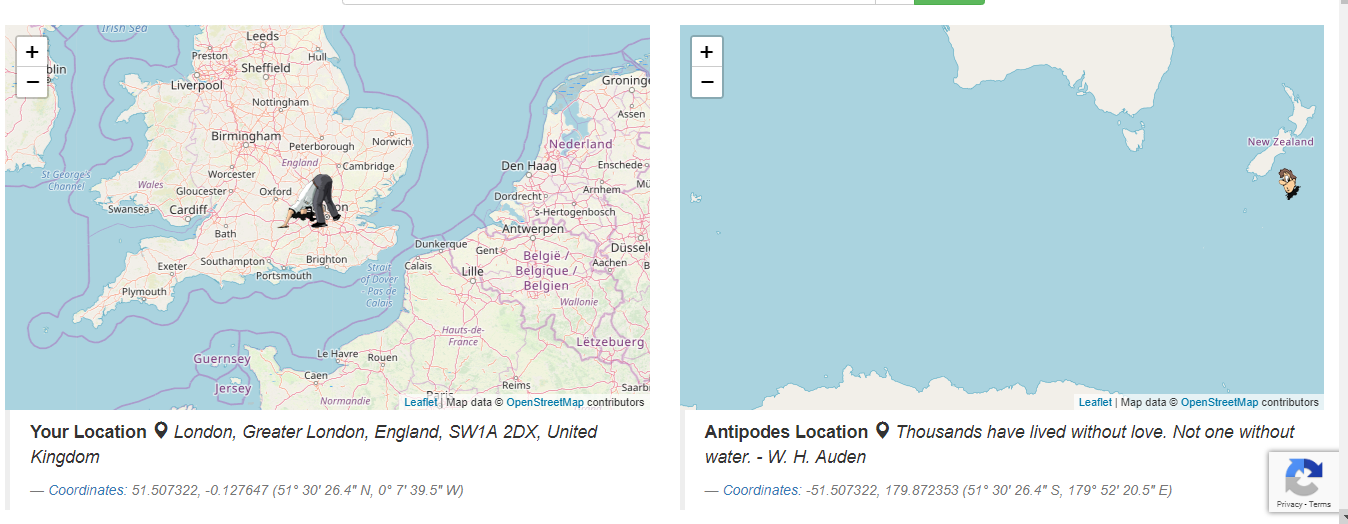Click the Norwich label on the map
1348x524 pixels.
pyautogui.click(x=391, y=141)
